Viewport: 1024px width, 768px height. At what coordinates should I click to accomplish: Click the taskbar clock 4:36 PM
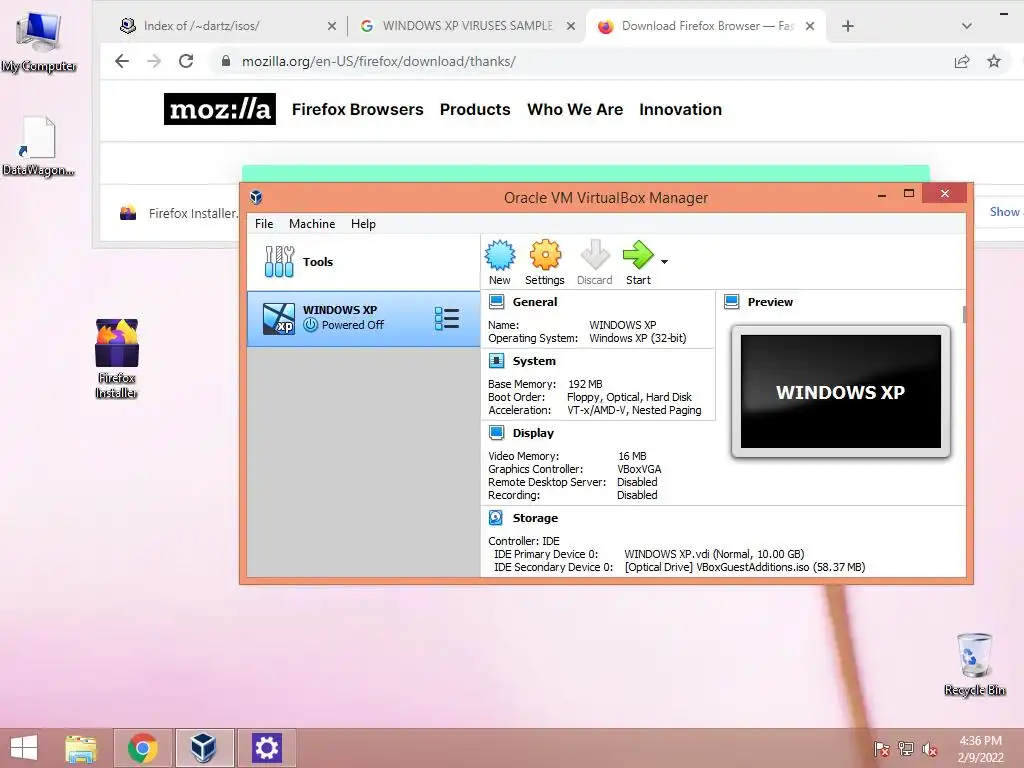click(980, 749)
